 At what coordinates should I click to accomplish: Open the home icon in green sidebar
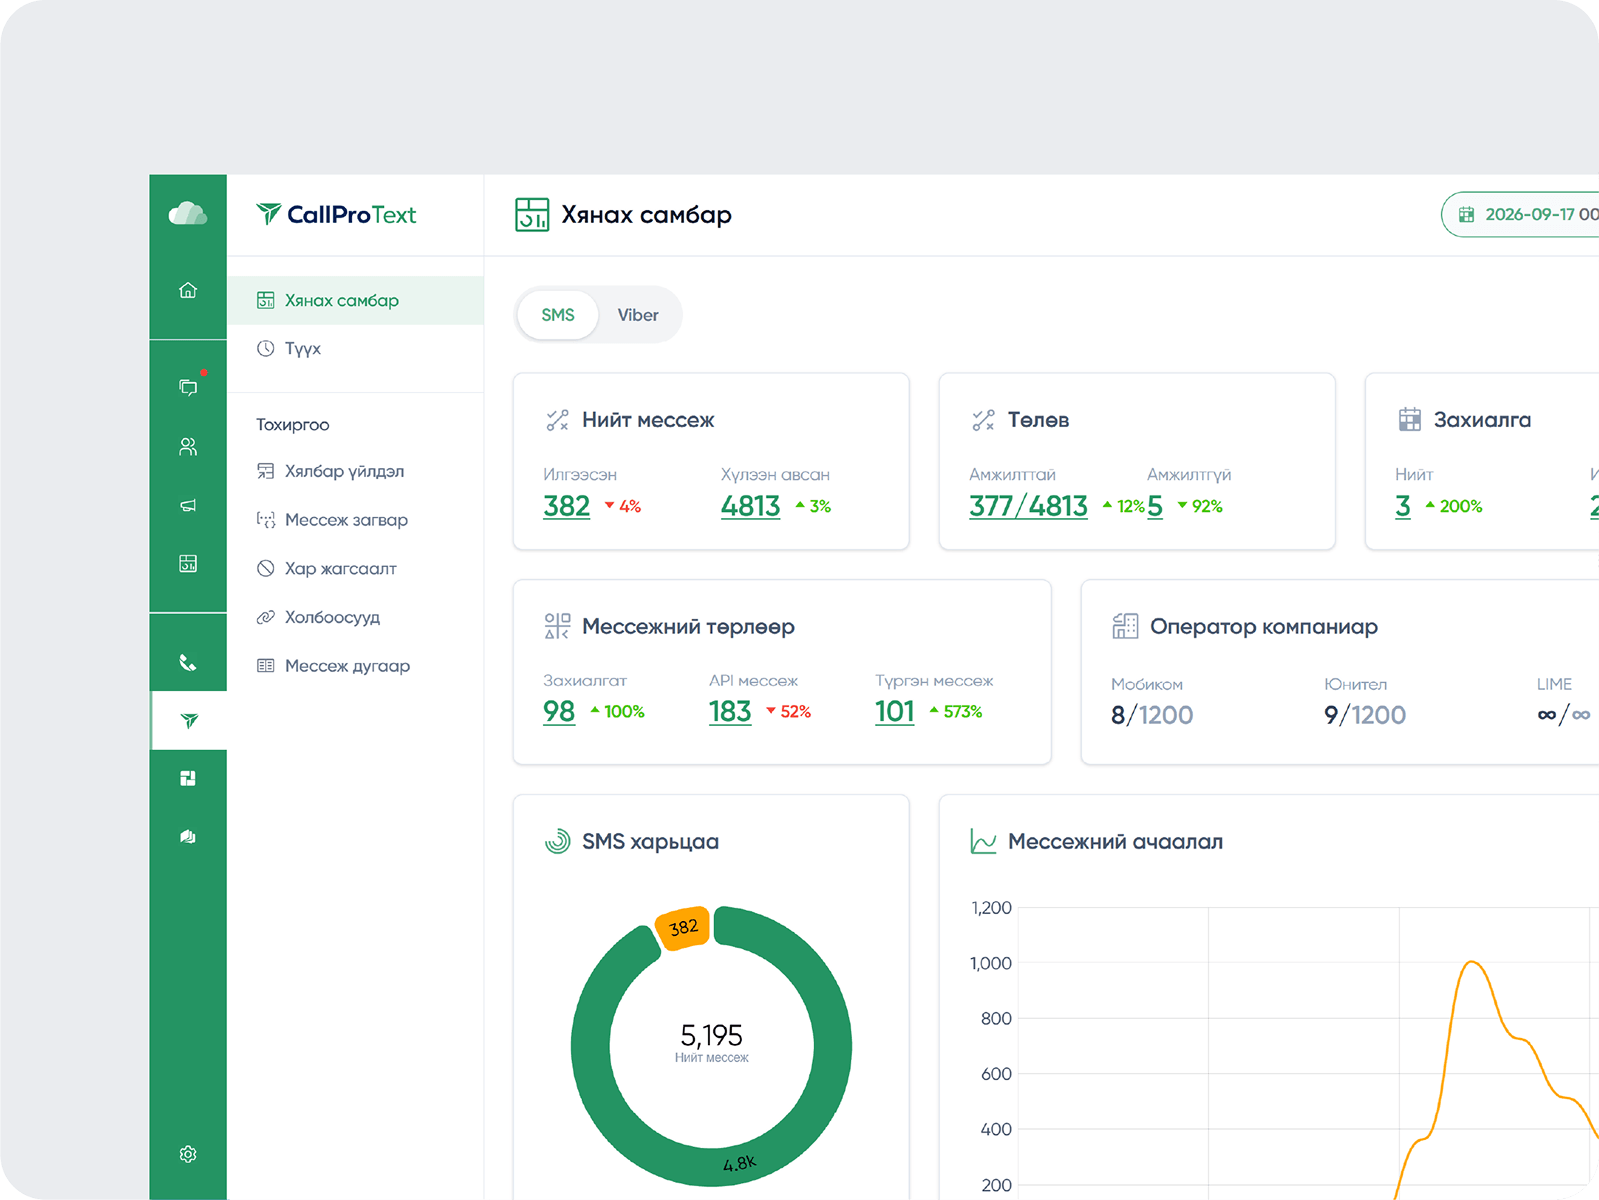point(188,290)
